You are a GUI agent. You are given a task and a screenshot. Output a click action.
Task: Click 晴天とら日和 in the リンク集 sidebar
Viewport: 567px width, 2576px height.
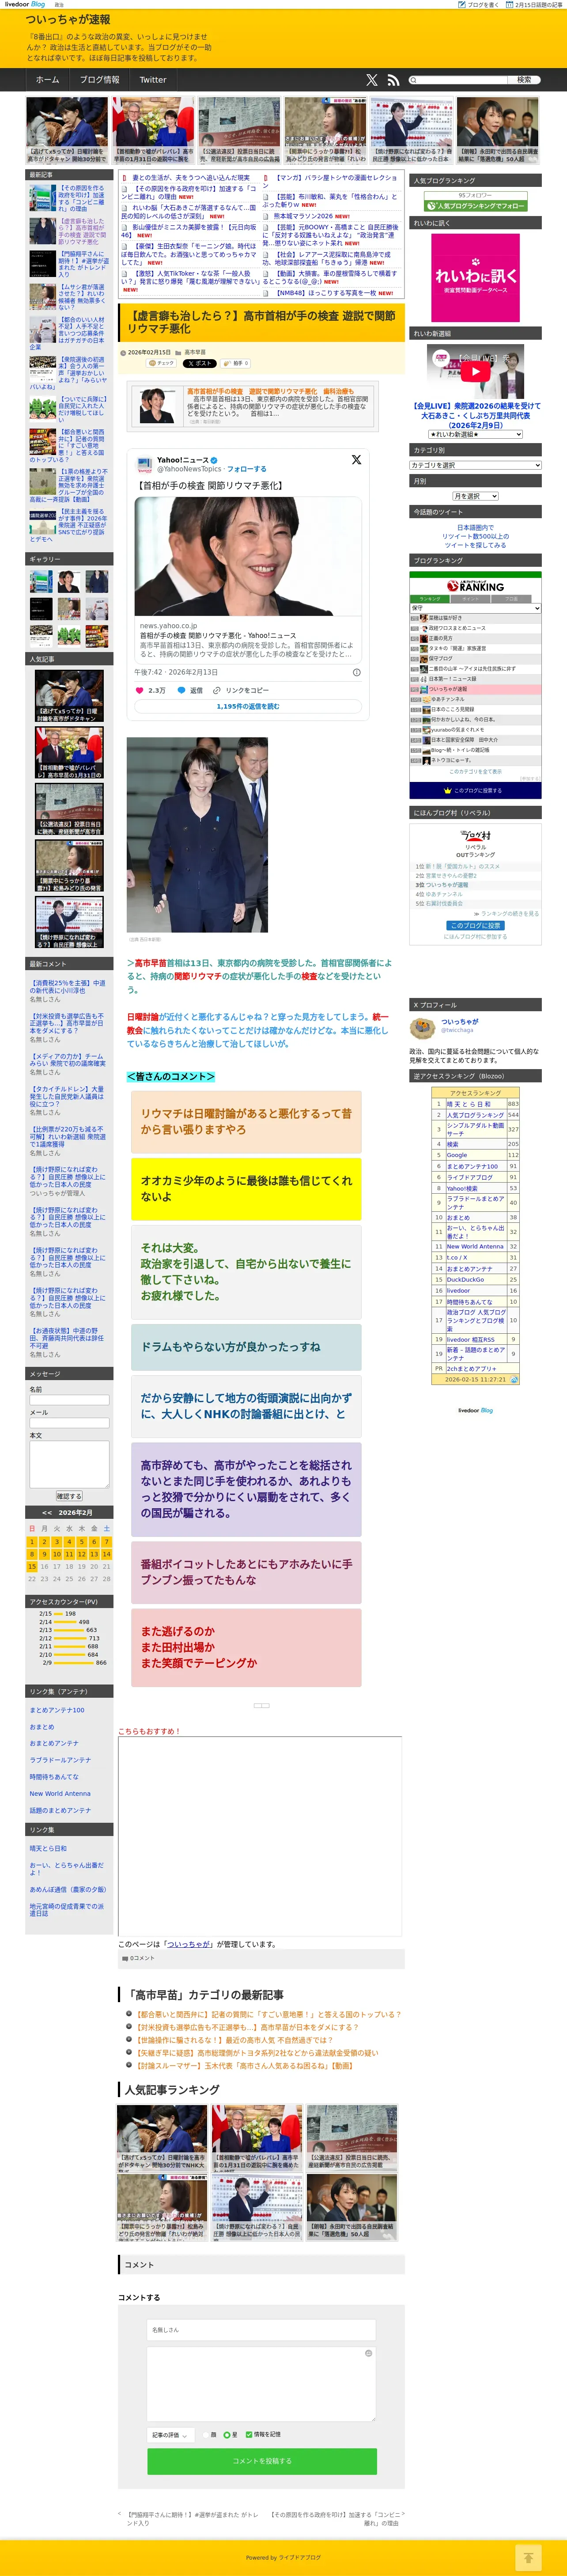(x=48, y=1848)
